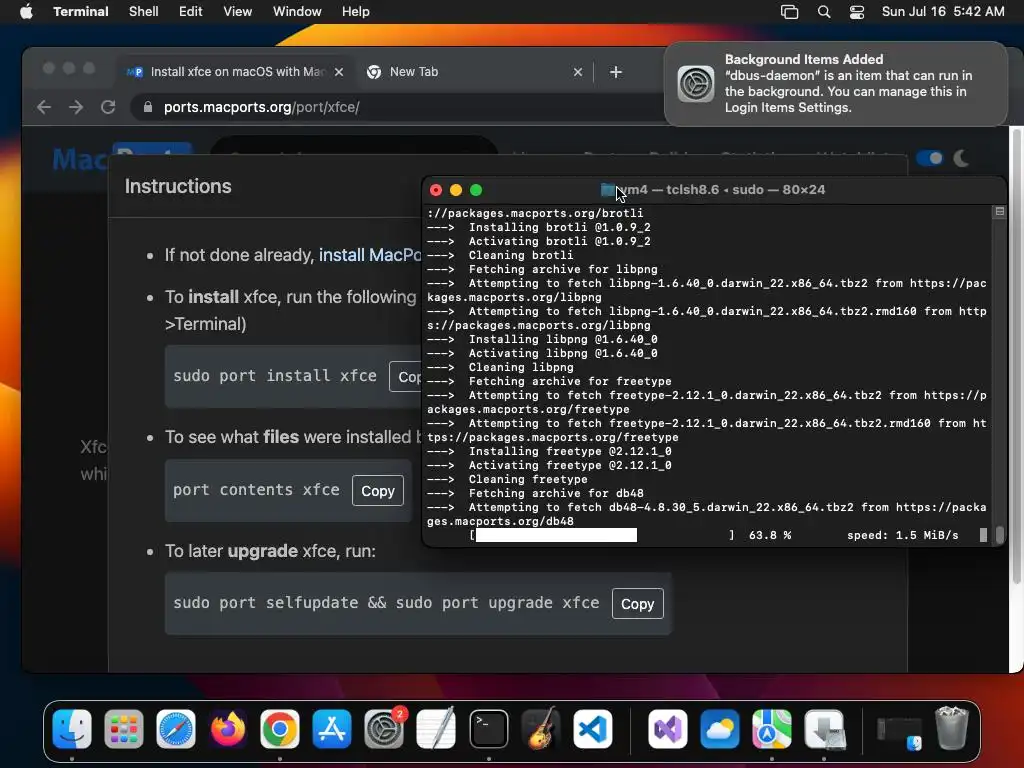Open the App Store Dock icon
Image resolution: width=1024 pixels, height=768 pixels.
point(332,729)
